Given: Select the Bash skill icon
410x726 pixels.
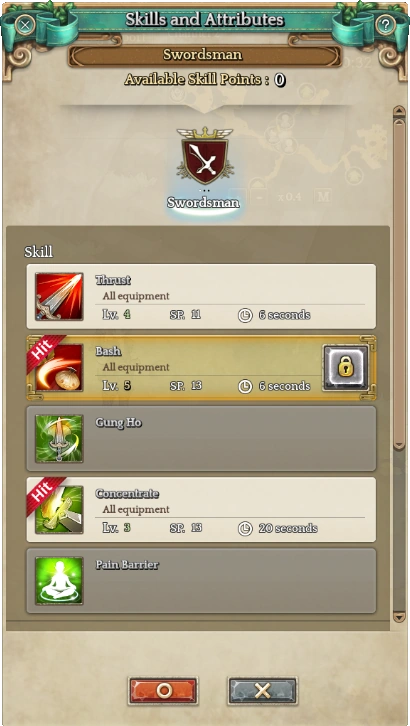Looking at the screenshot, I should pyautogui.click(x=59, y=368).
